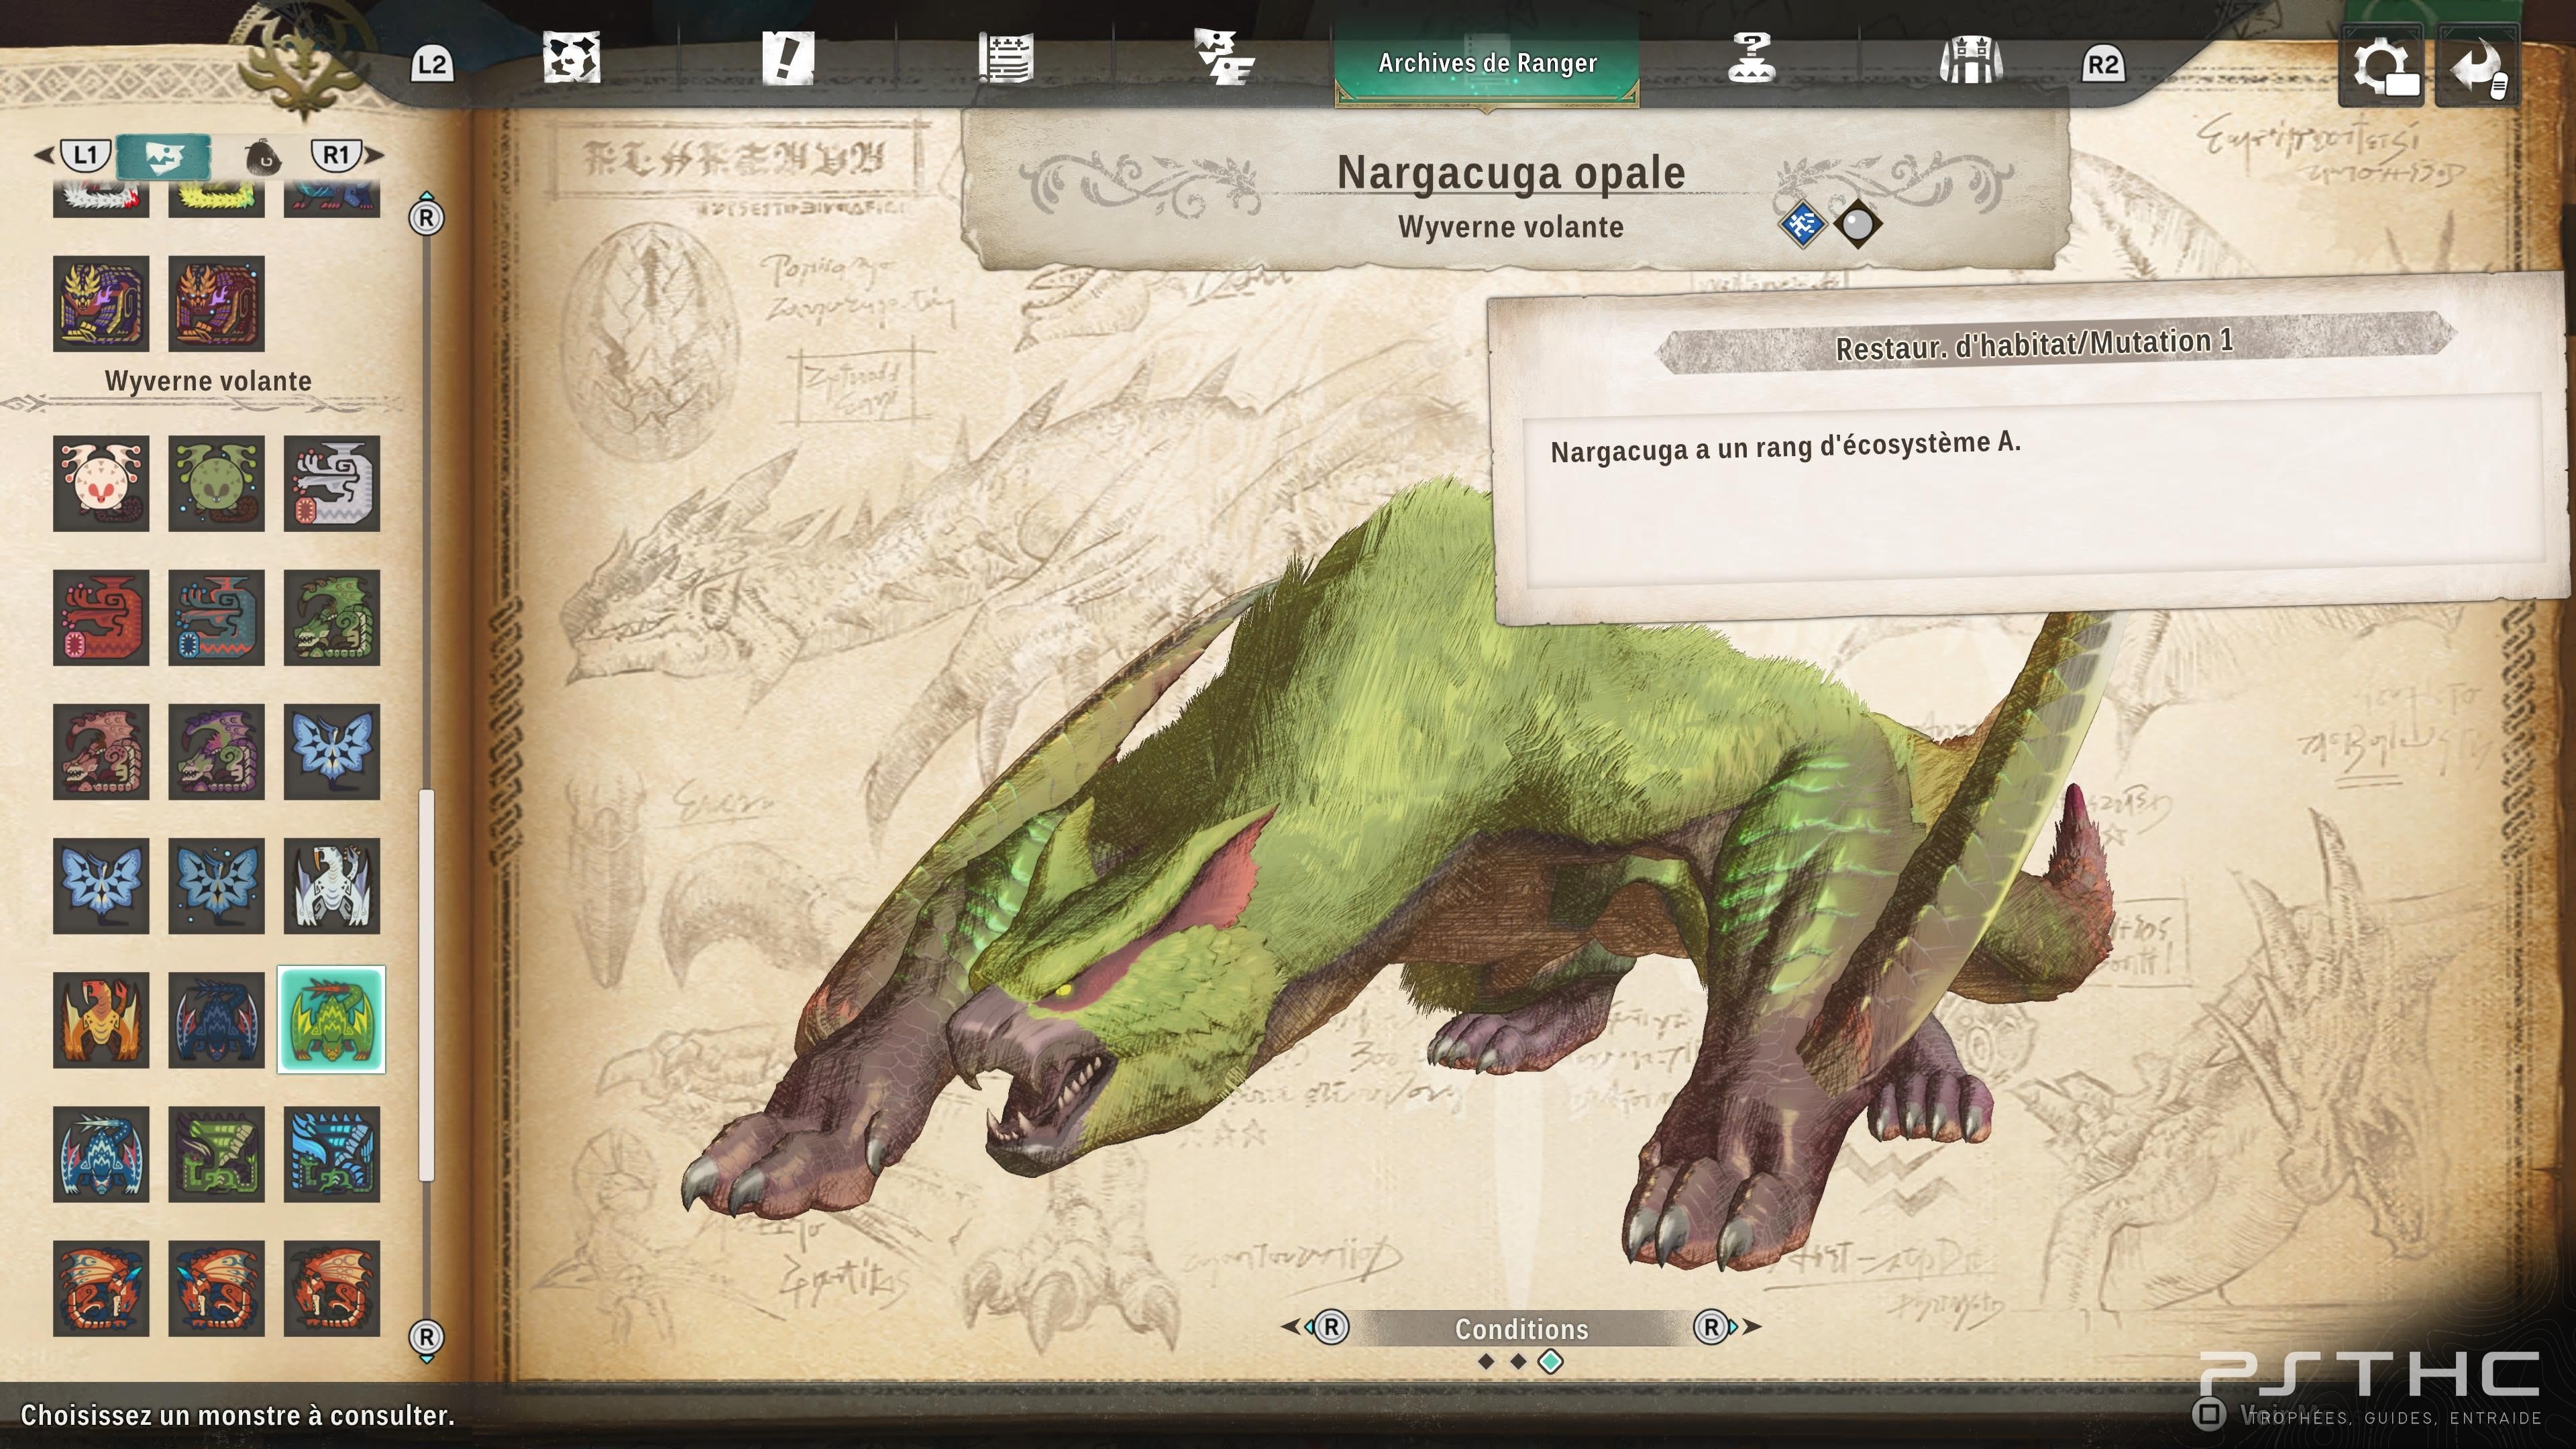Select the teal active page indicator dot
This screenshot has width=2576, height=1449.
click(1551, 1361)
